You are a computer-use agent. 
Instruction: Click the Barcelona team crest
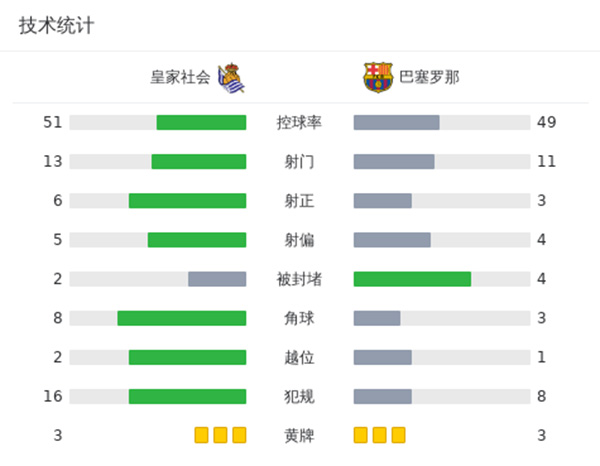pyautogui.click(x=379, y=77)
